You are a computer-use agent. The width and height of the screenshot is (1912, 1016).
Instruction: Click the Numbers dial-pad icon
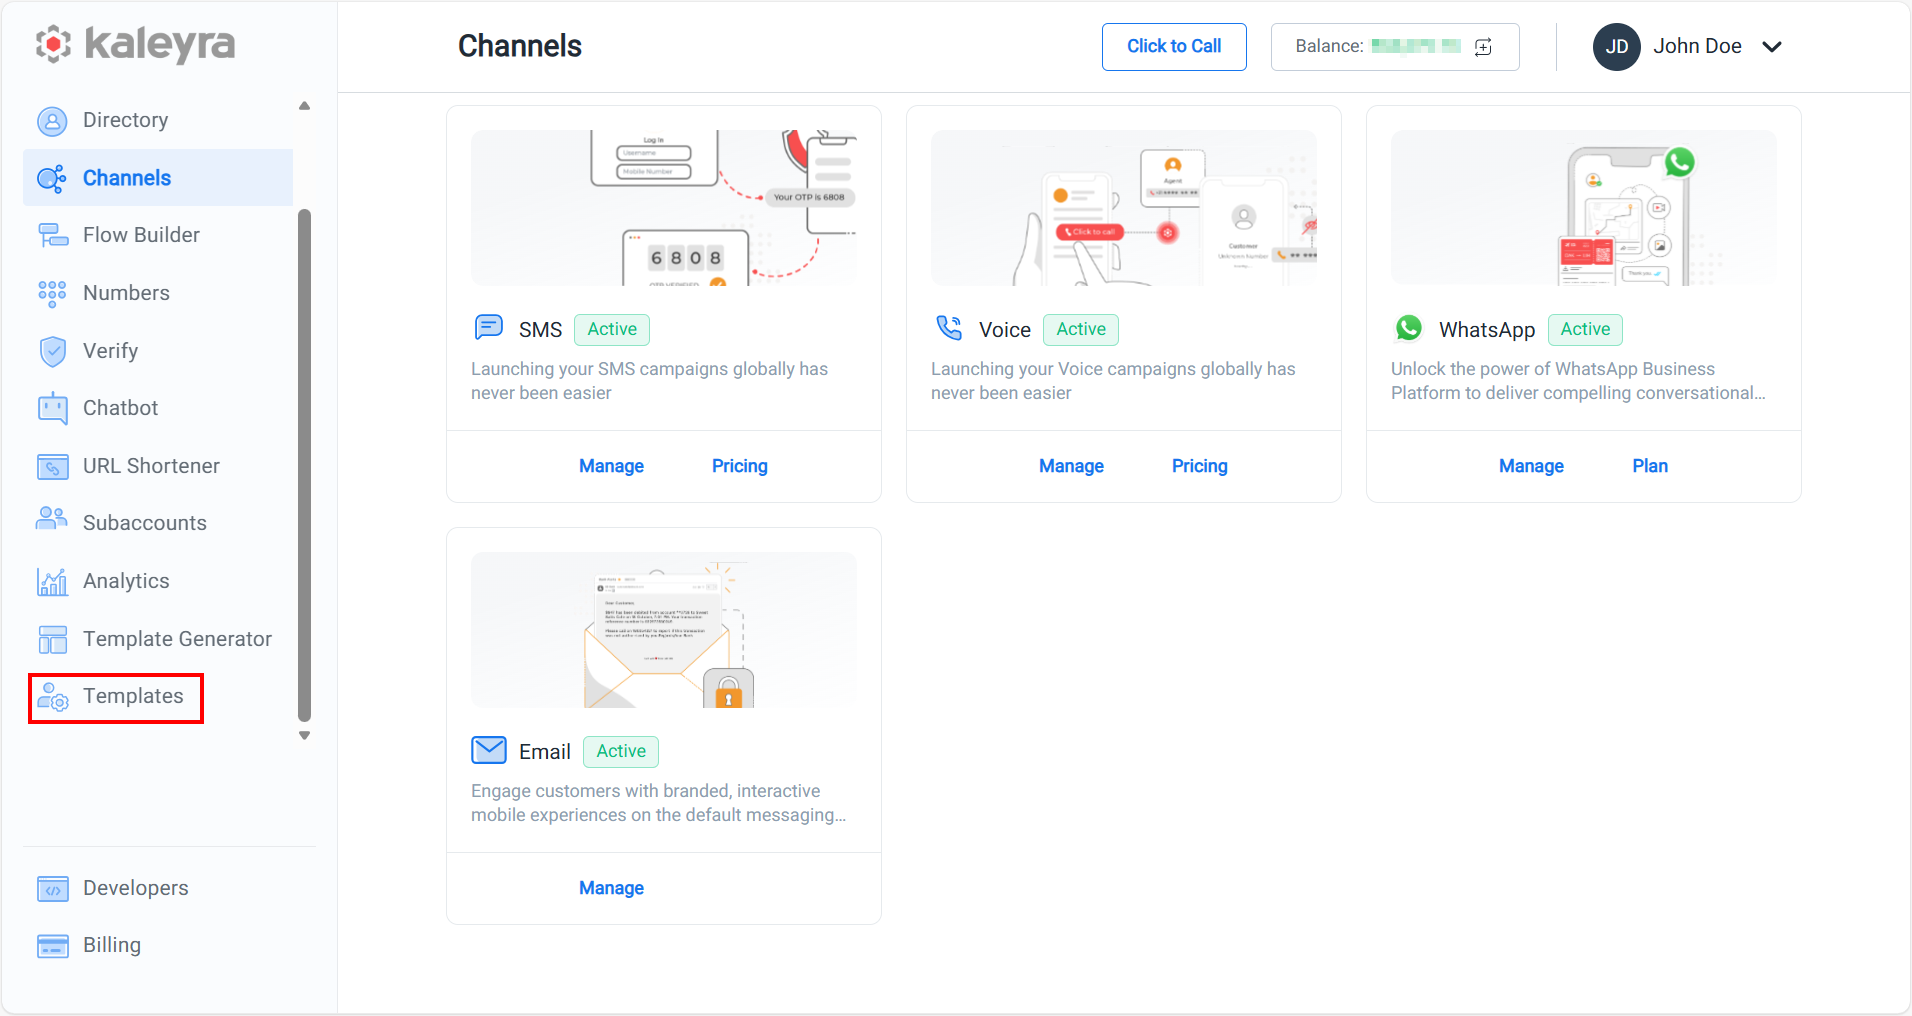click(52, 293)
